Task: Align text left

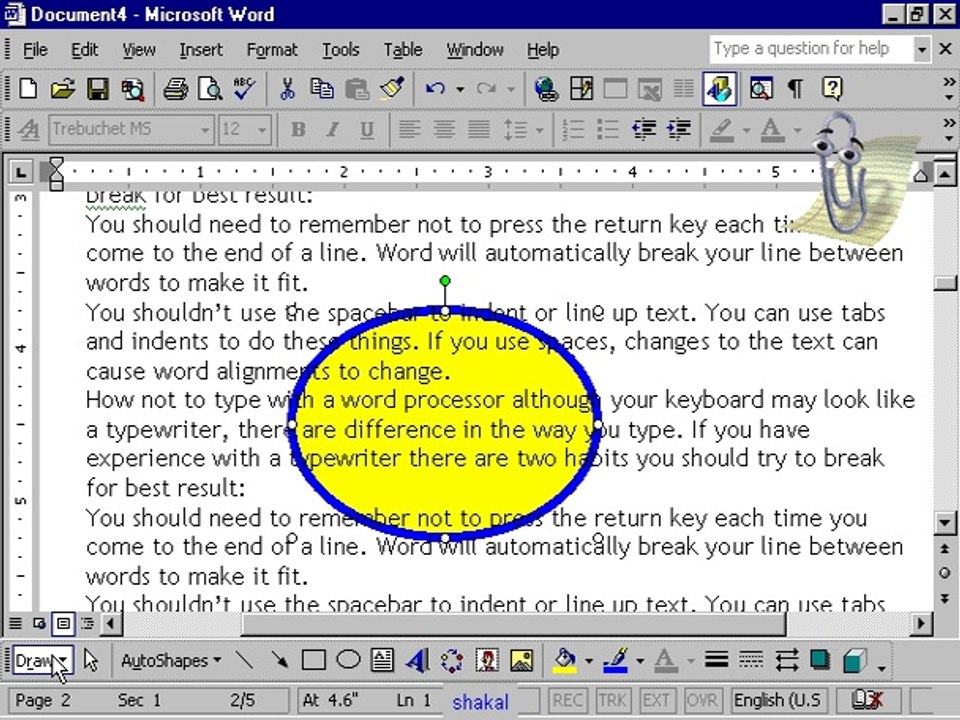Action: [410, 130]
